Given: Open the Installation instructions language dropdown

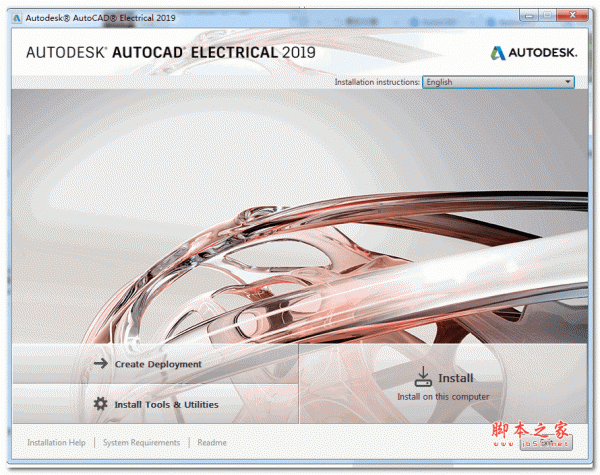Looking at the screenshot, I should [498, 82].
